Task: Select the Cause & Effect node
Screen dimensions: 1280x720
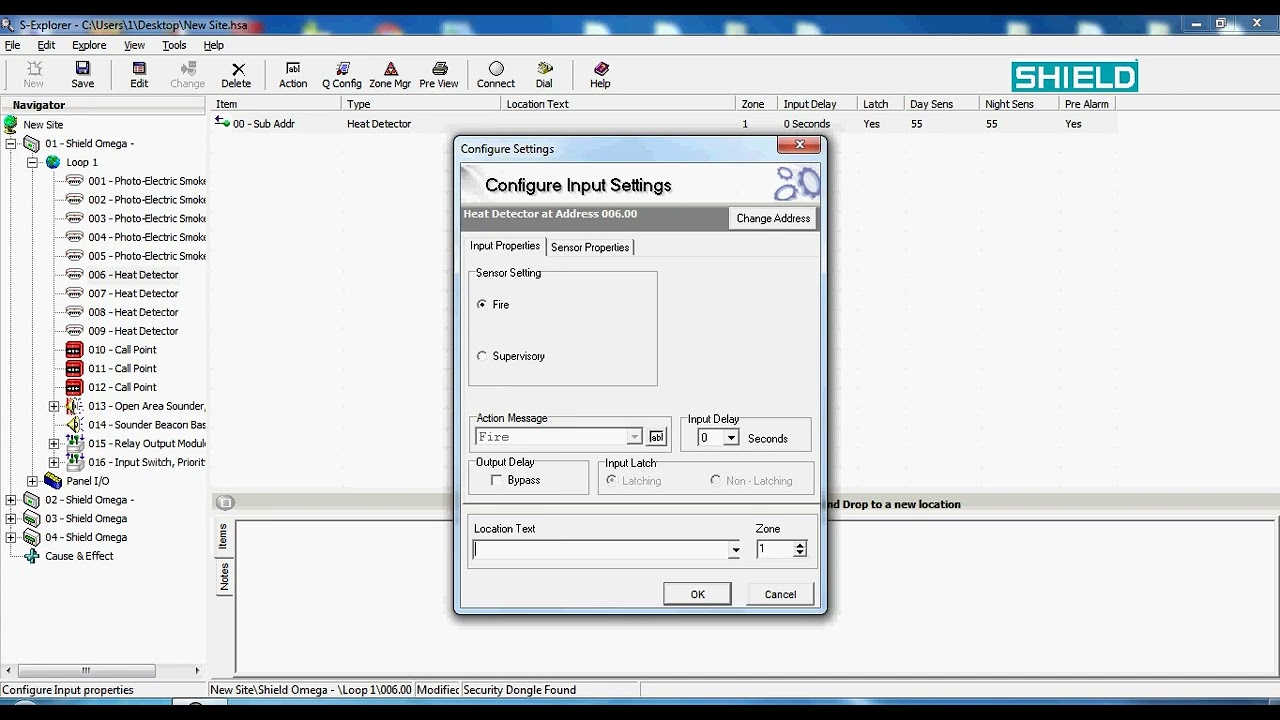Action: tap(79, 556)
